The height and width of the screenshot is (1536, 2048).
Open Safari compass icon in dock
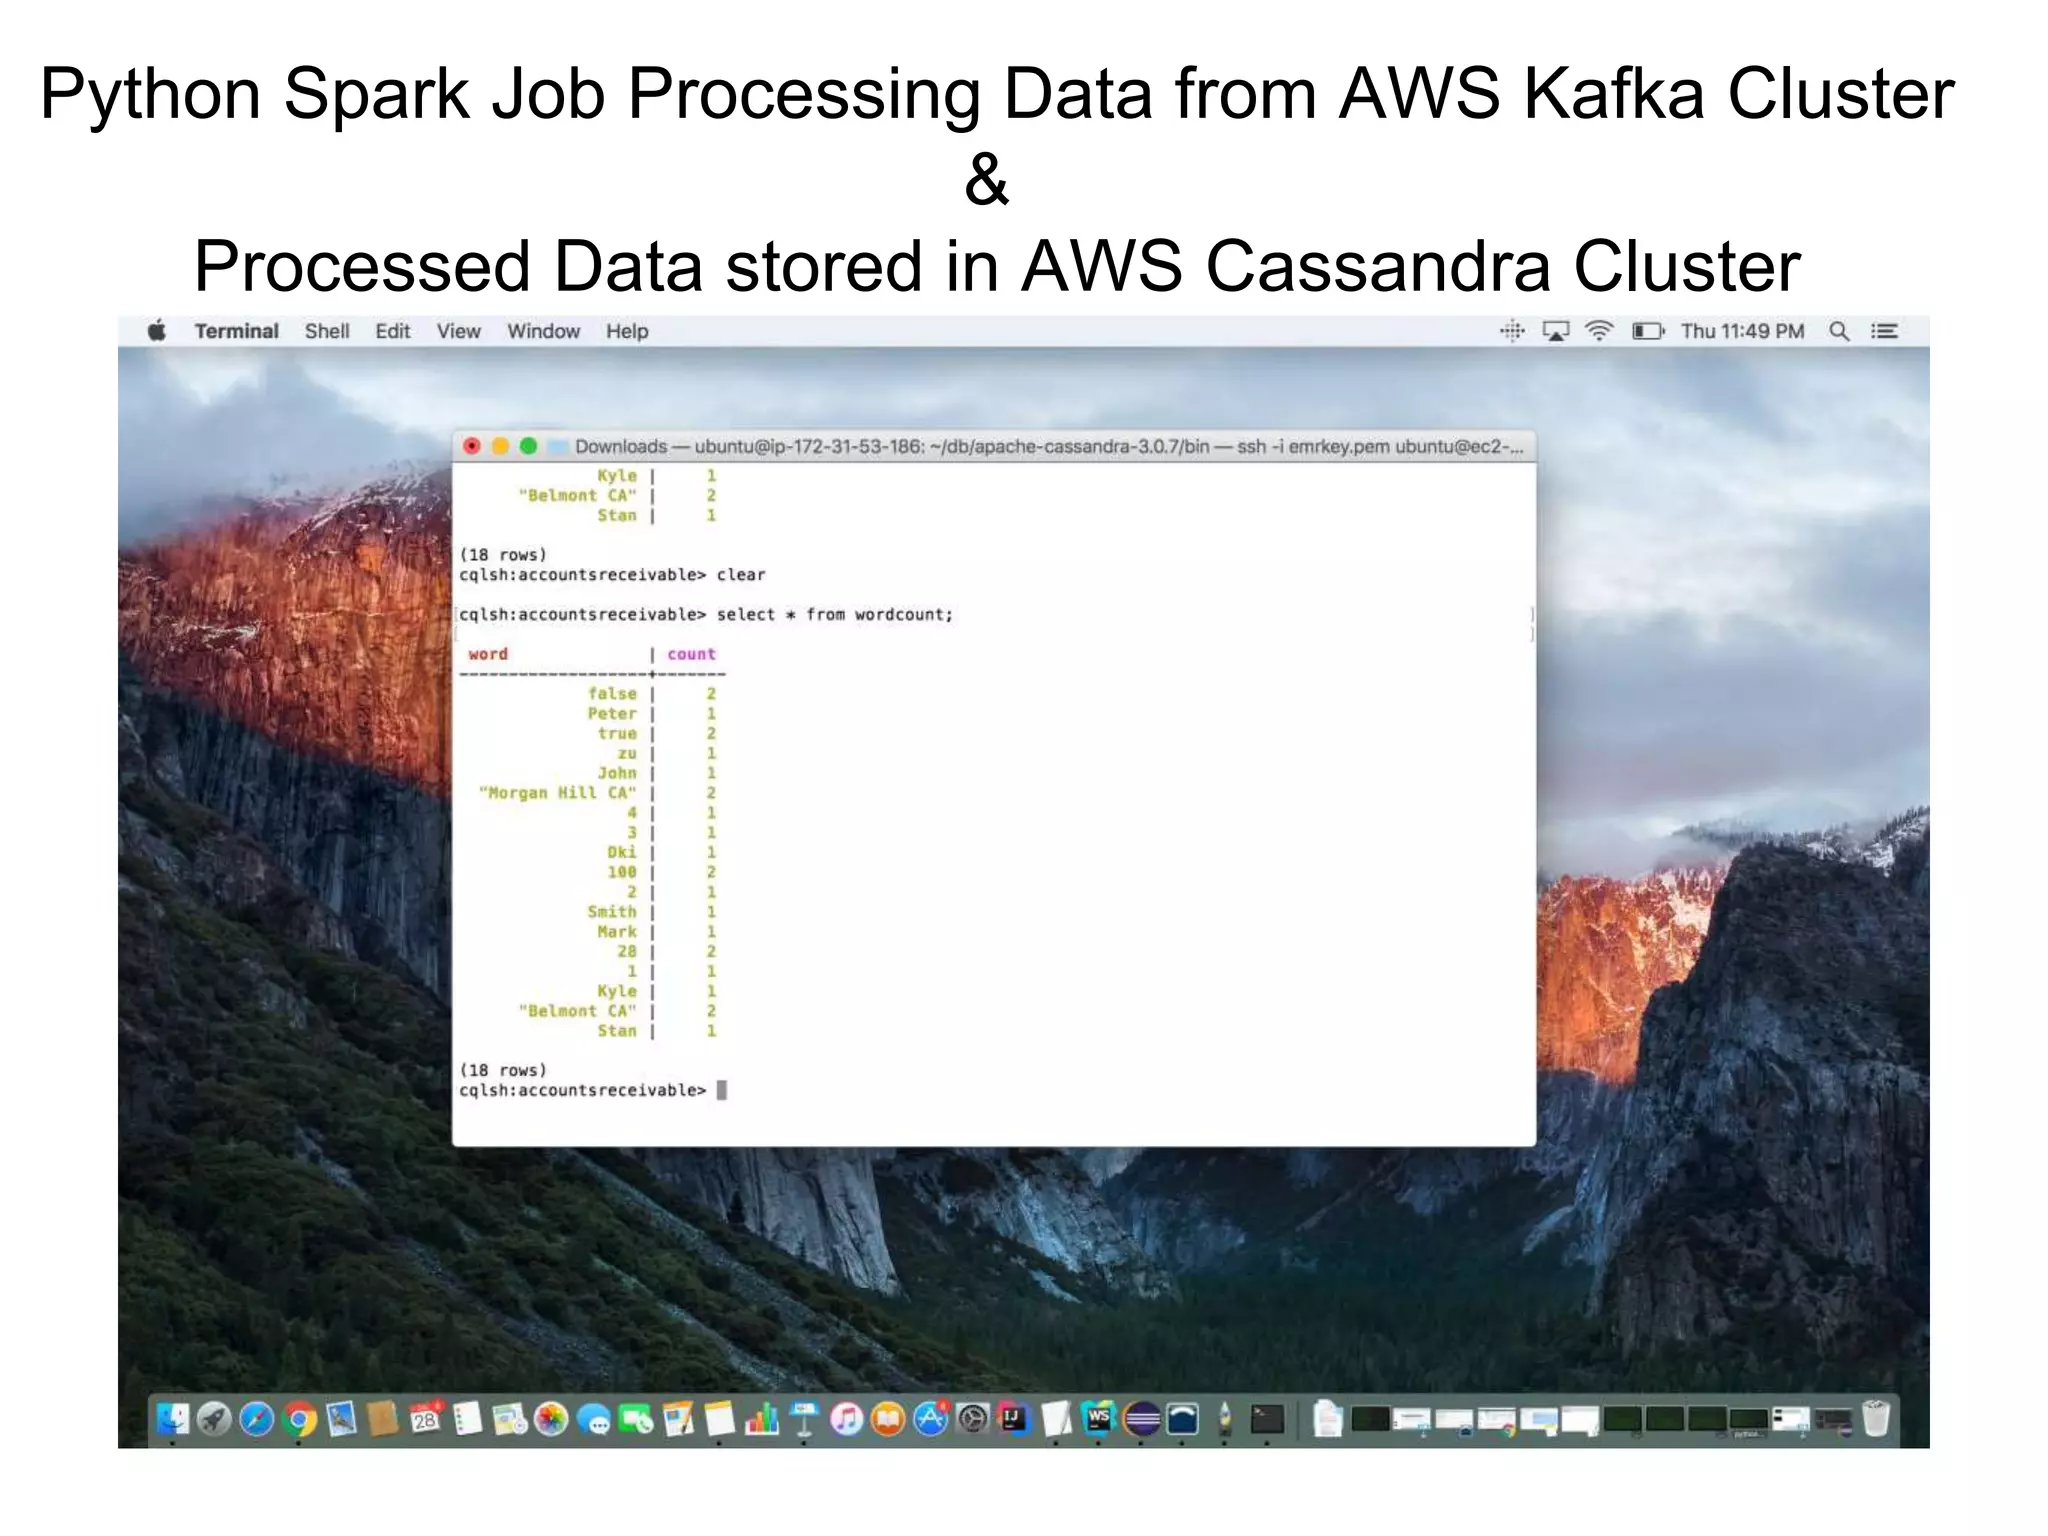[x=256, y=1419]
